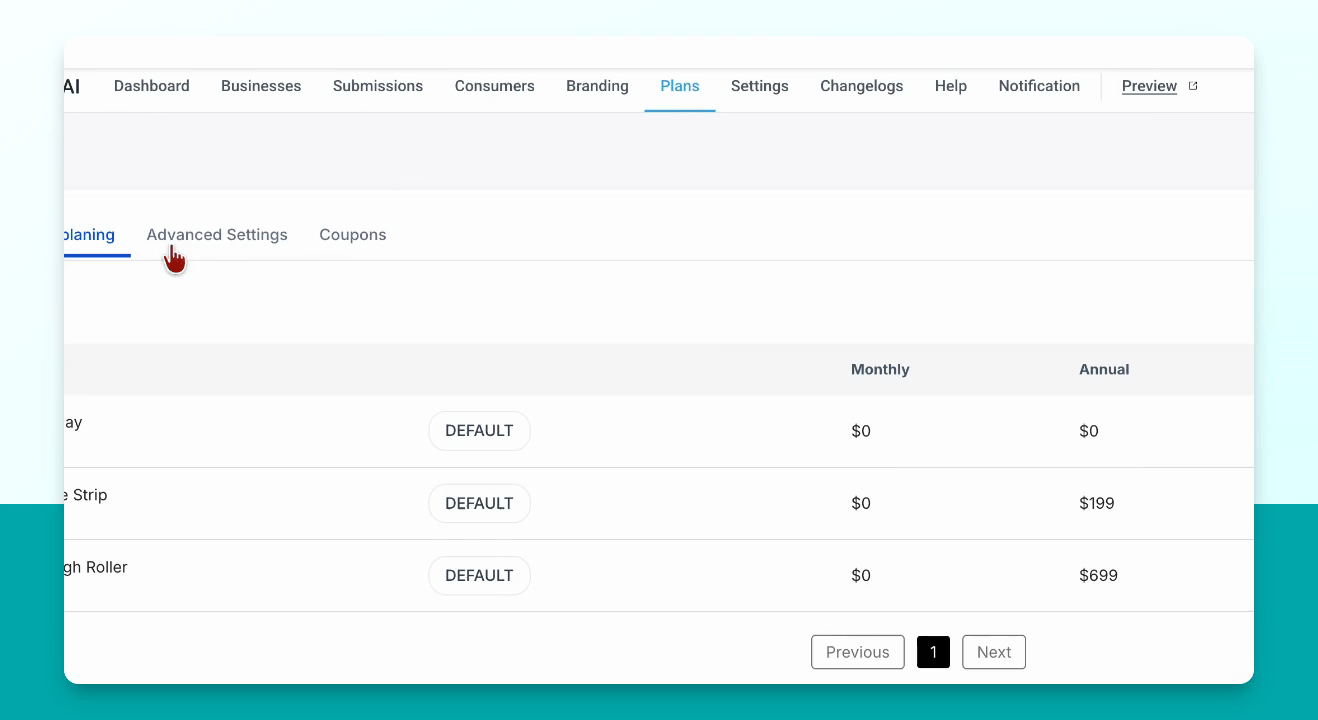Image resolution: width=1318 pixels, height=720 pixels.
Task: Click the DEFAULT badge in the $0 annual row
Action: click(479, 431)
